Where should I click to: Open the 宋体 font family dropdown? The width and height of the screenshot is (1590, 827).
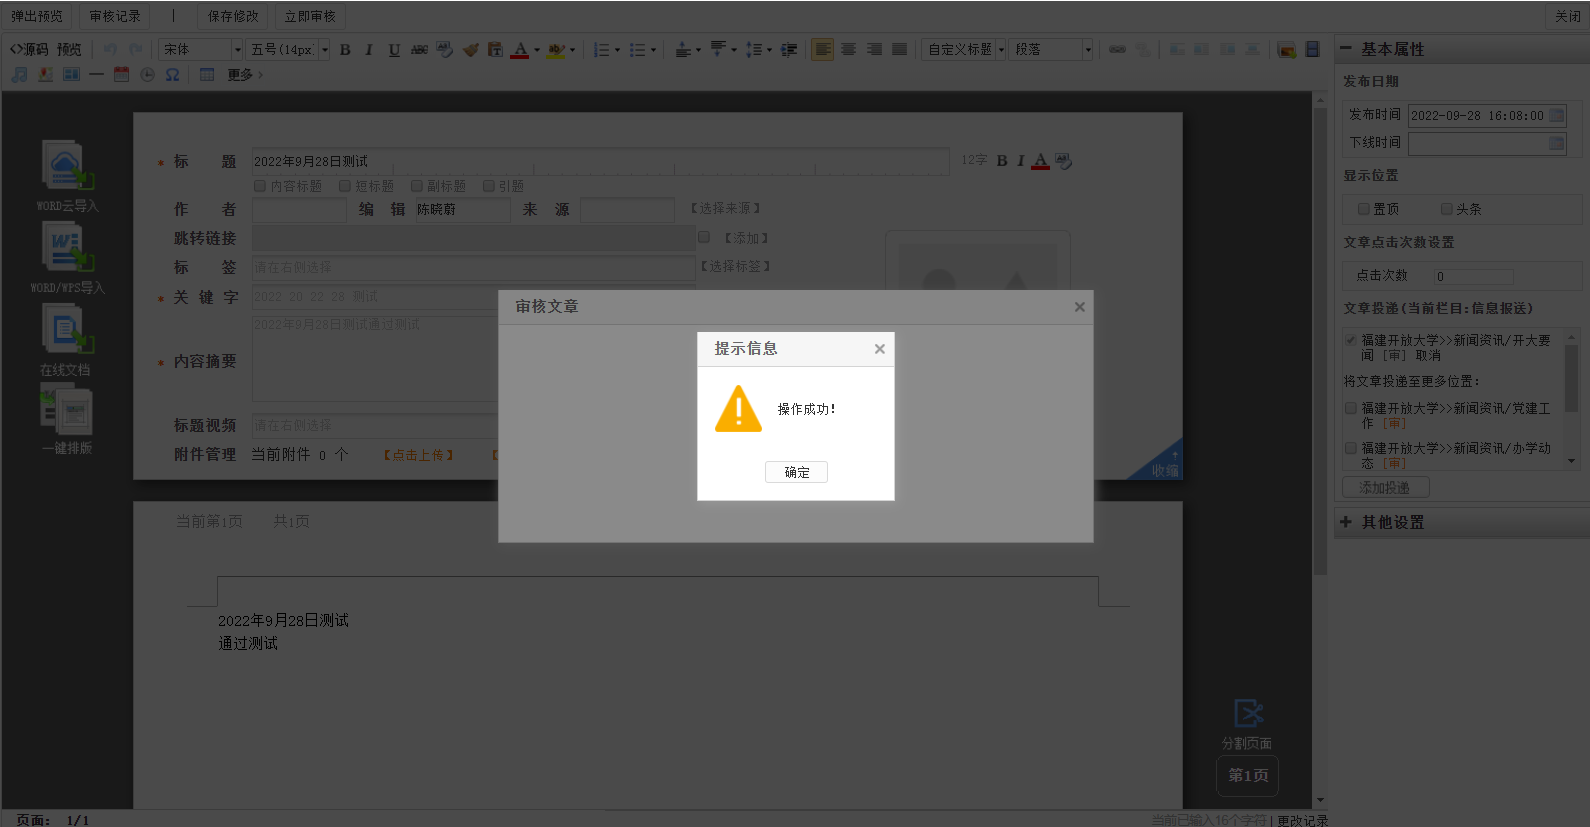(237, 49)
